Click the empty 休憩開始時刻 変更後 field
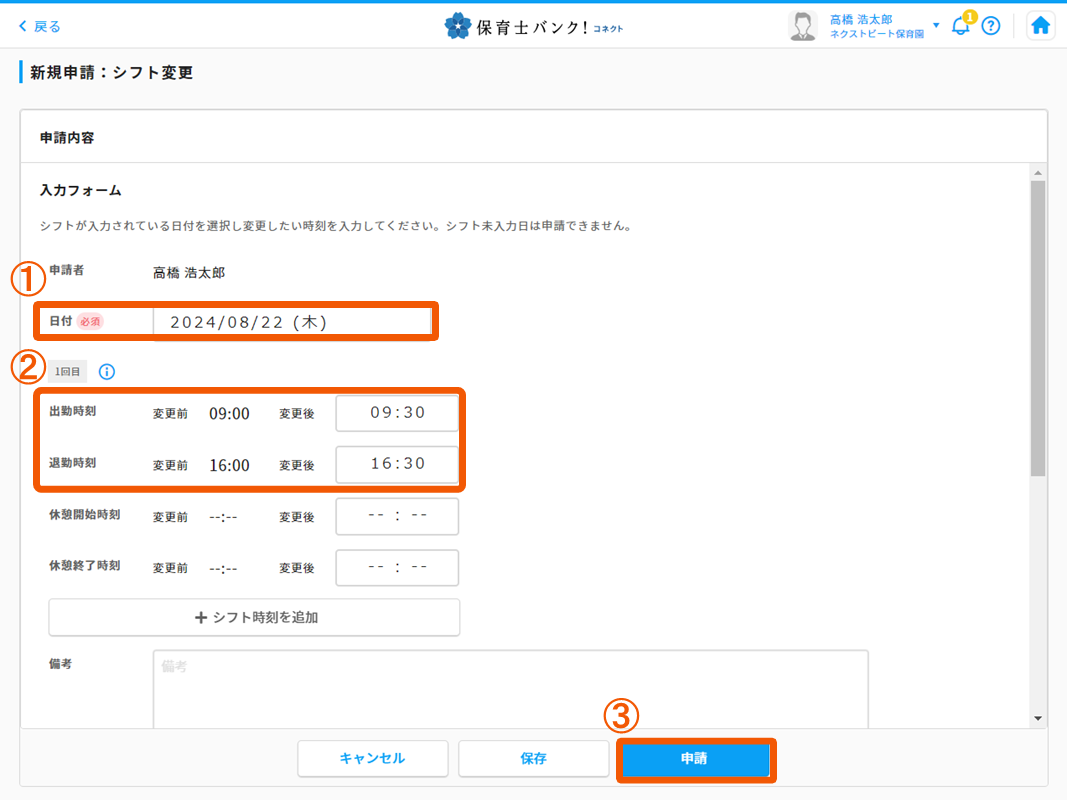The width and height of the screenshot is (1067, 800). 397,516
